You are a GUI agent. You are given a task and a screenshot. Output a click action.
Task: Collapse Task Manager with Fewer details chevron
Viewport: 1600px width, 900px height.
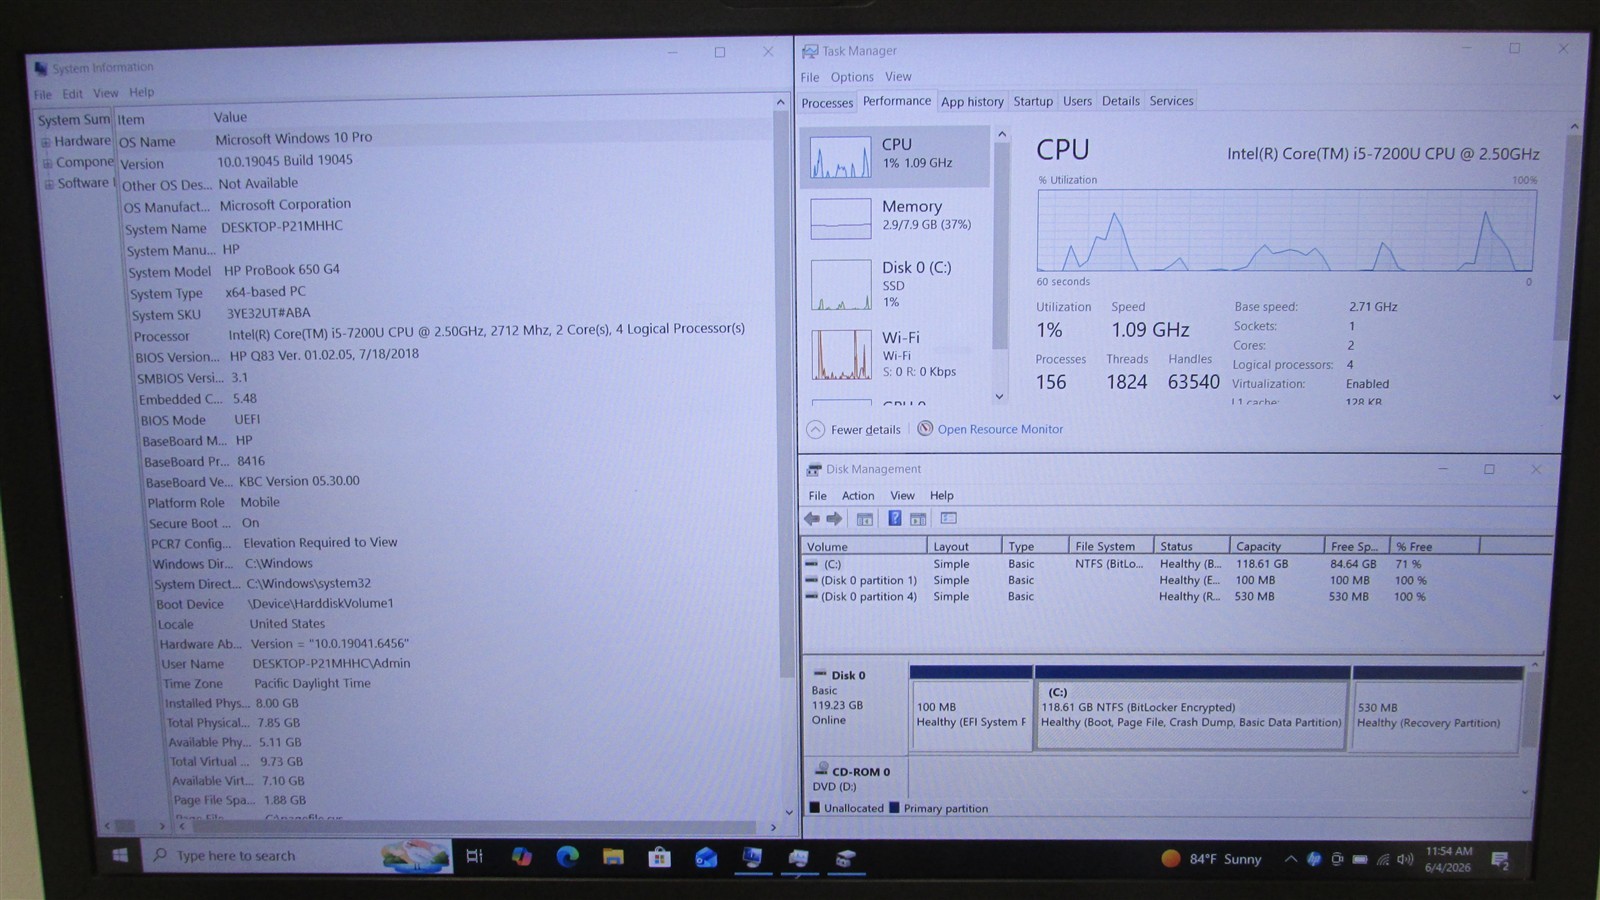coord(815,430)
